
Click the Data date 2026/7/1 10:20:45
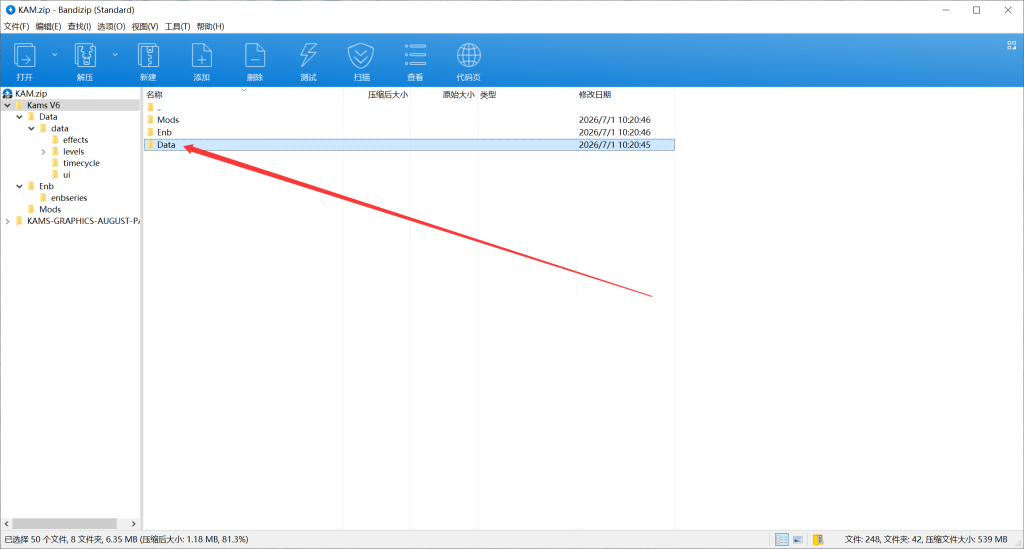(615, 145)
